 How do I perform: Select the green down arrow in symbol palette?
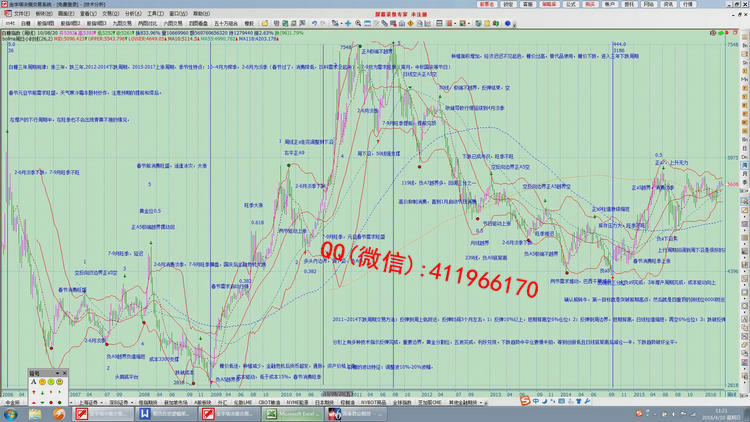(42, 392)
